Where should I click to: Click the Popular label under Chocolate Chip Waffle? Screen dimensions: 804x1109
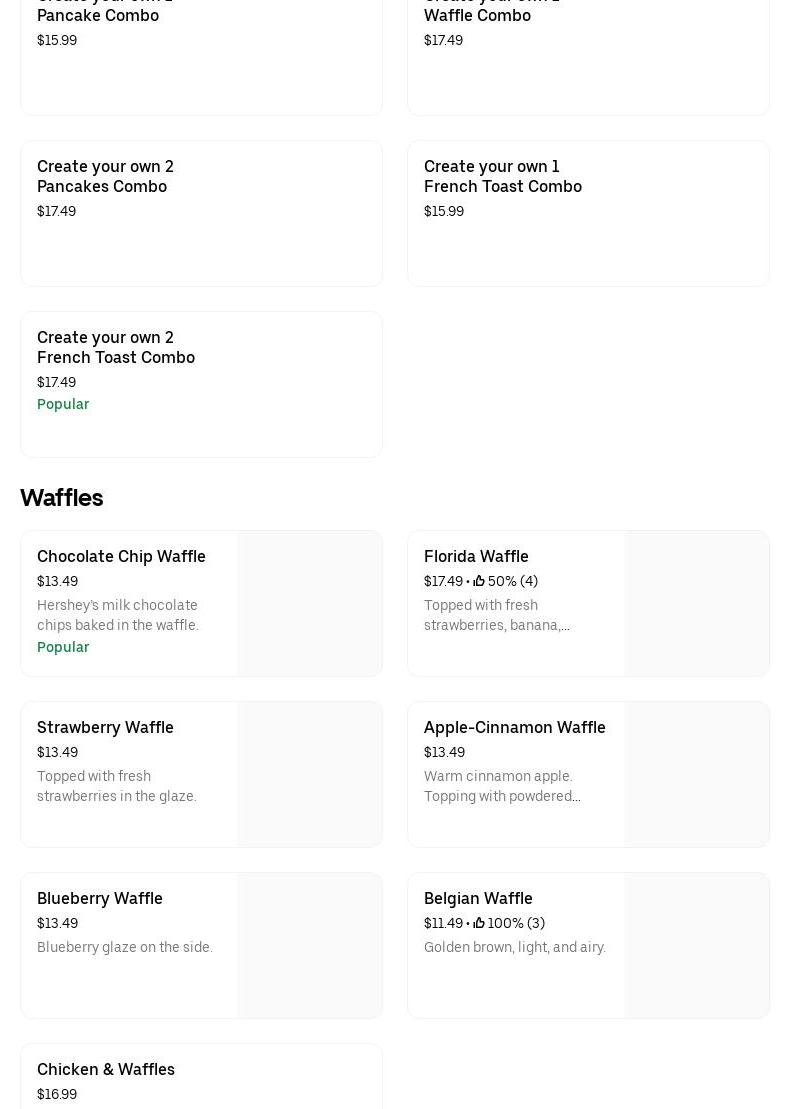coord(63,647)
